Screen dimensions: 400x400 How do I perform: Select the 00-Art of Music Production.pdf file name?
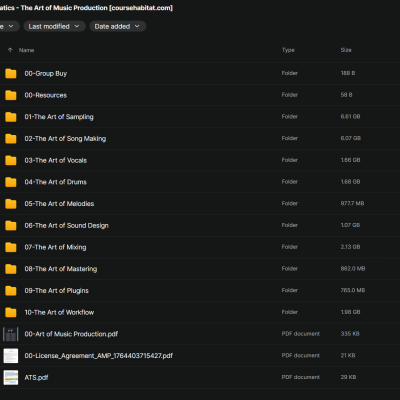[71, 334]
